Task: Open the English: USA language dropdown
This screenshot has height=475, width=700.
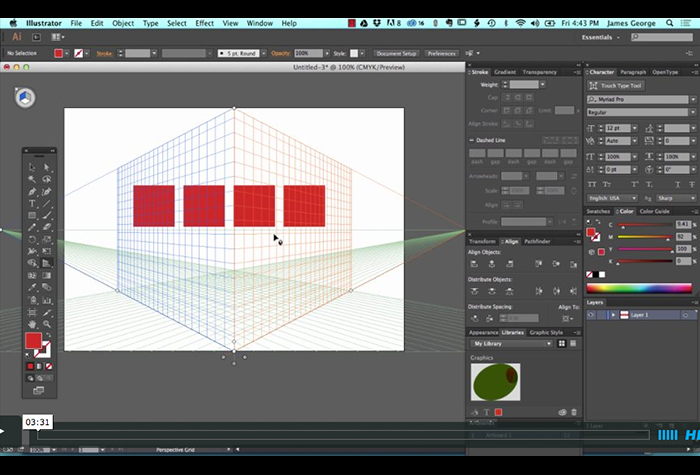Action: (x=612, y=198)
